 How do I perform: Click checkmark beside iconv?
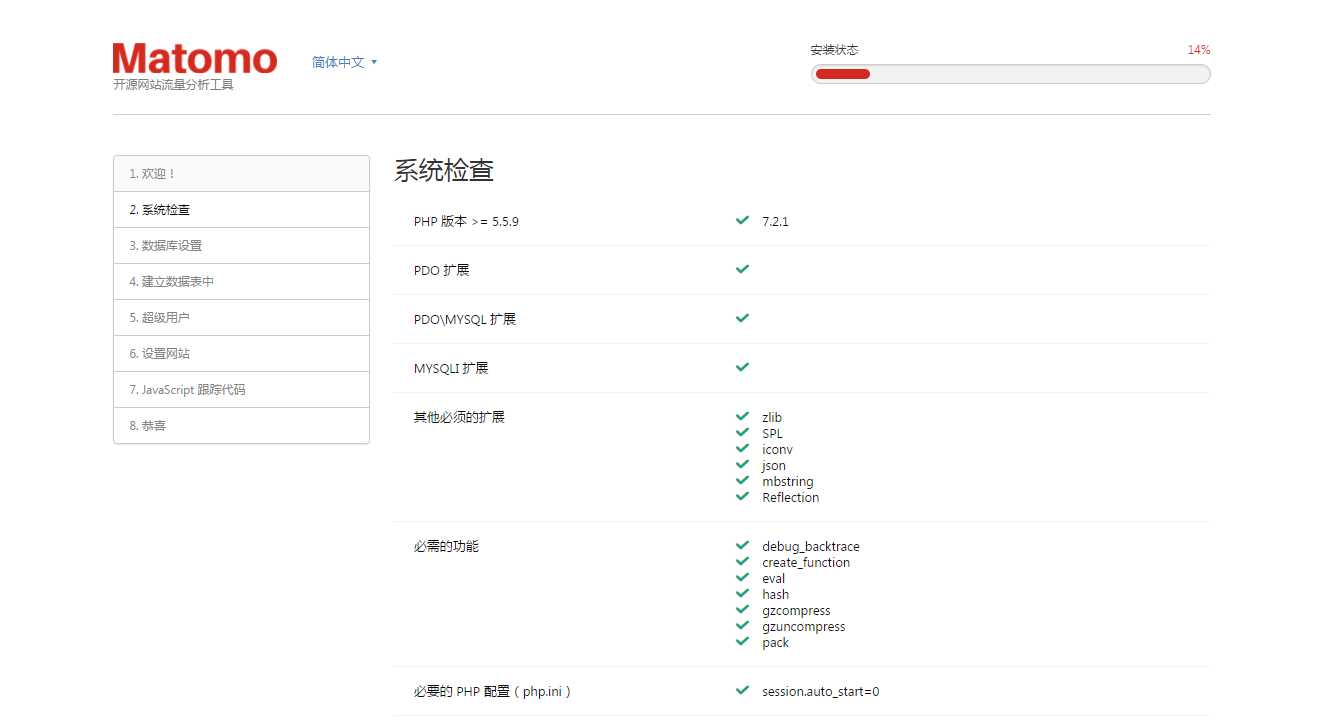742,448
